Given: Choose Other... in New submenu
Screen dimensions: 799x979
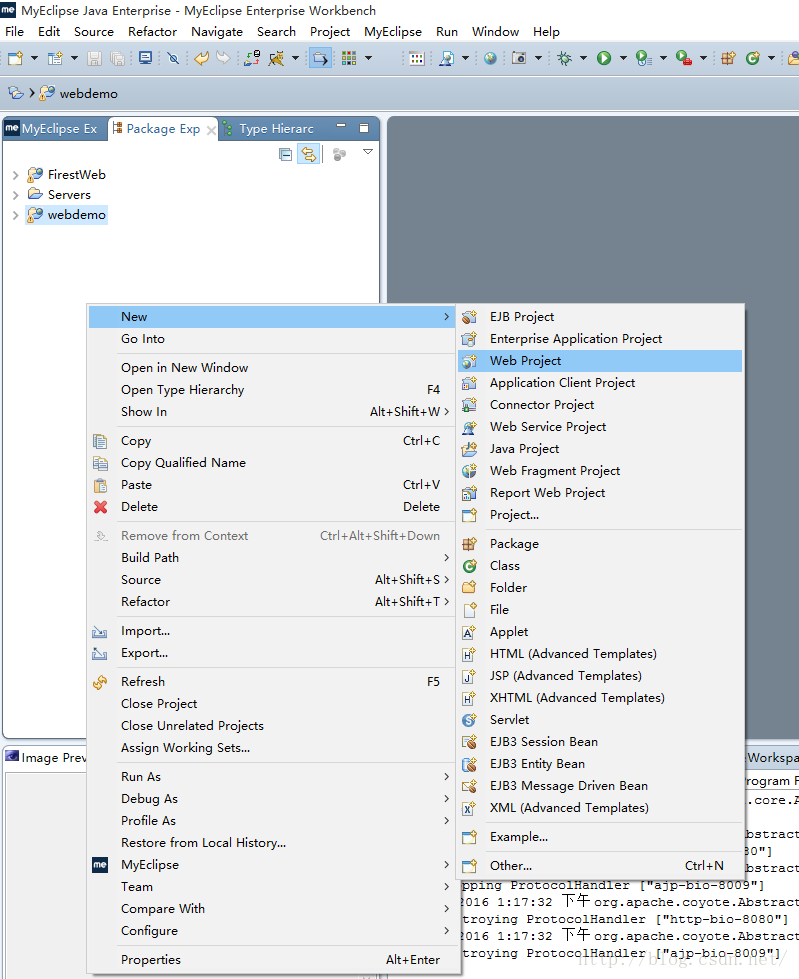Looking at the screenshot, I should [600, 866].
